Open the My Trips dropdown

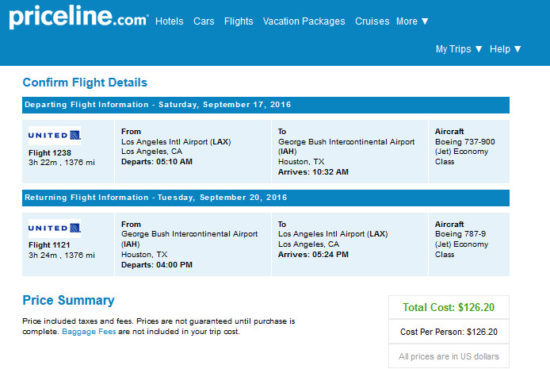(x=459, y=49)
